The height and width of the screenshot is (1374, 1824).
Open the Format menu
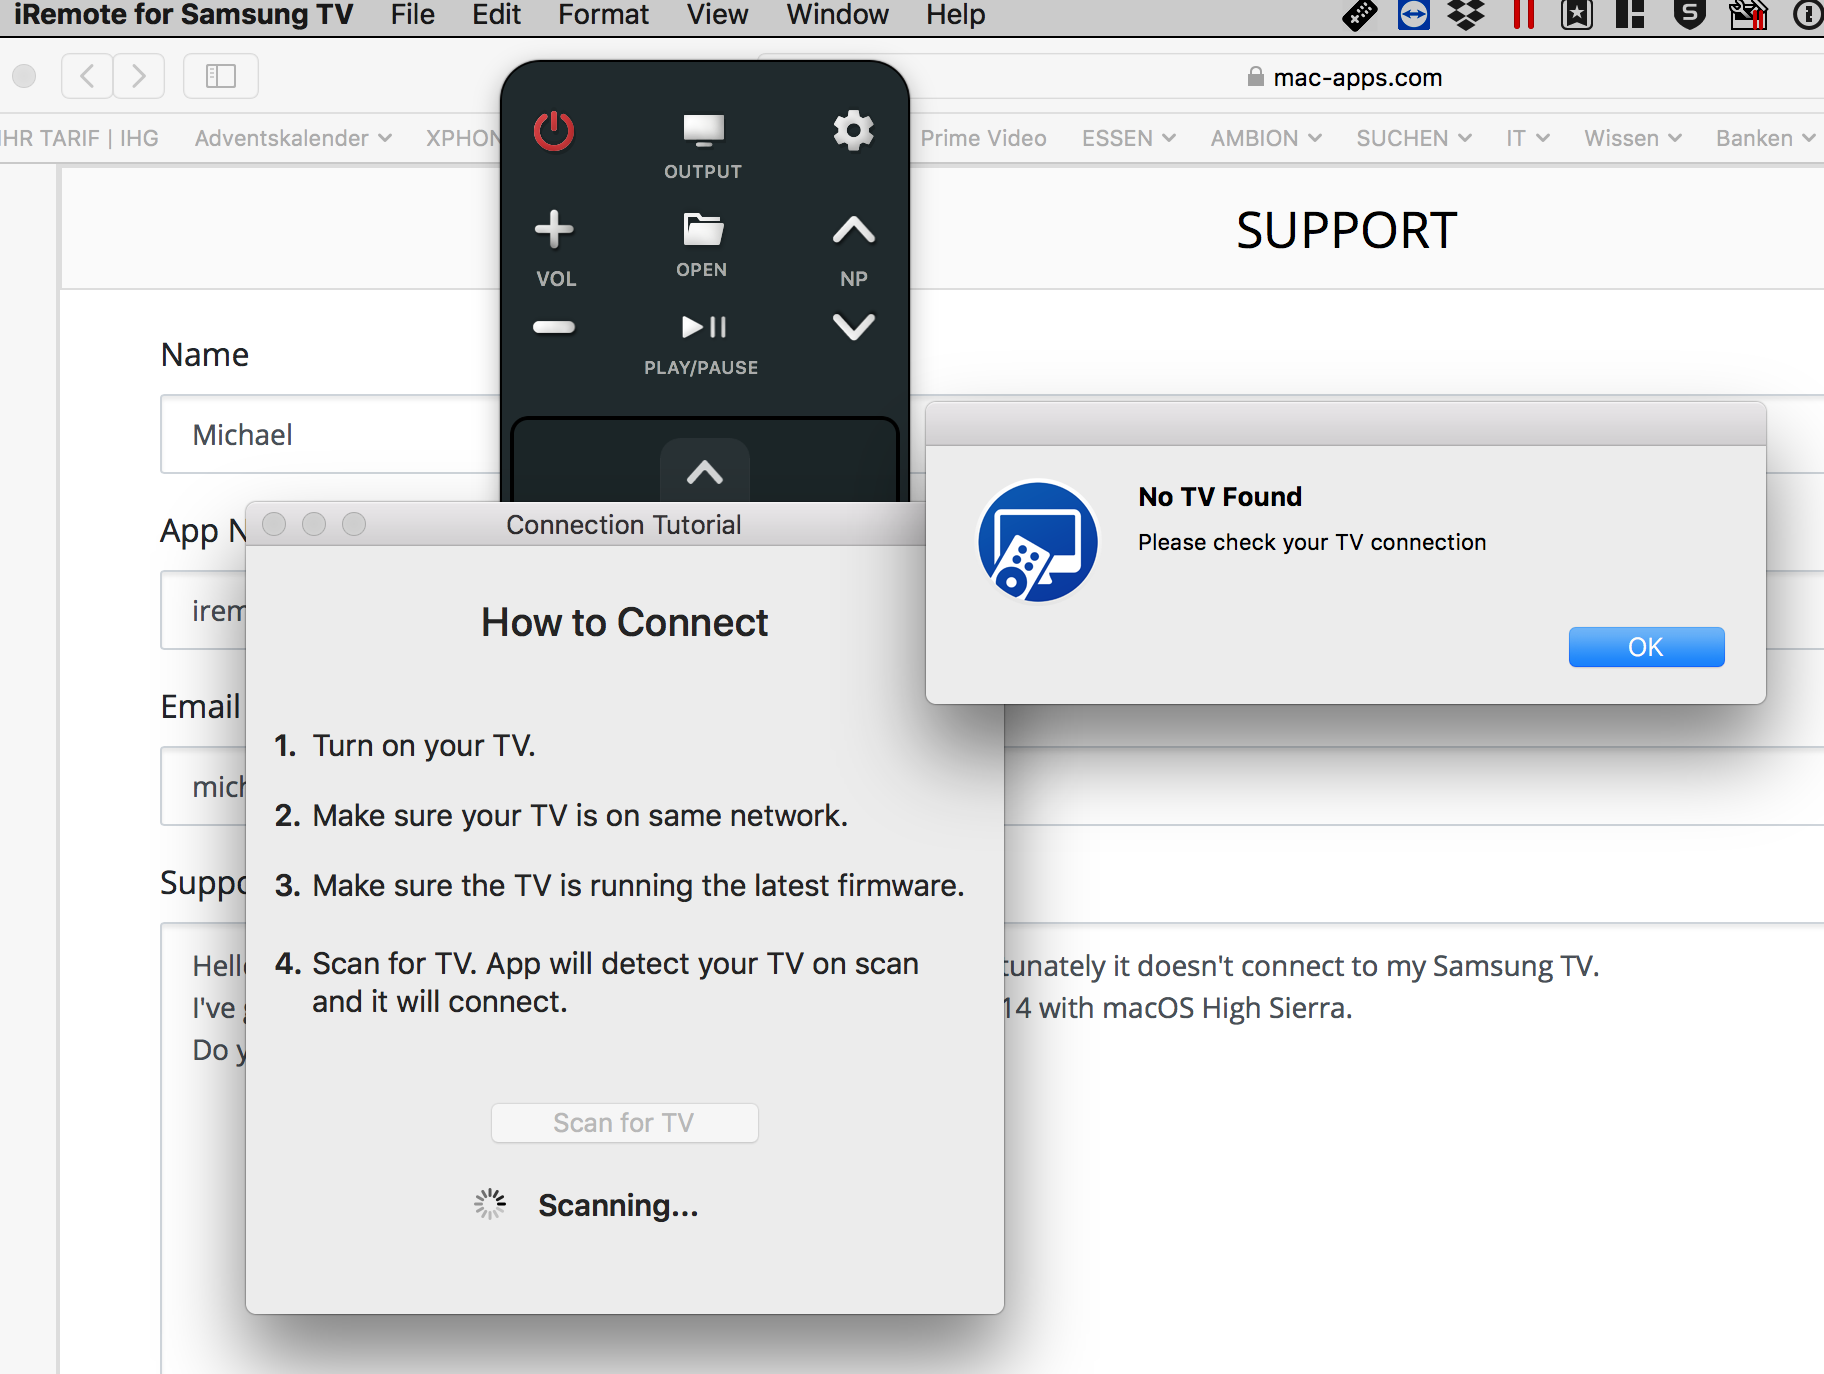[x=603, y=15]
